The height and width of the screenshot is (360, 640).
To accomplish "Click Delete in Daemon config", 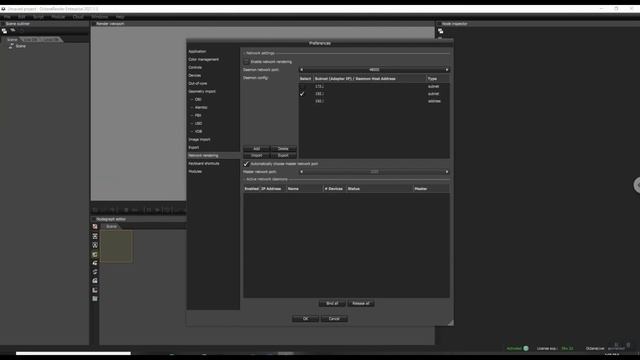I will click(x=283, y=149).
